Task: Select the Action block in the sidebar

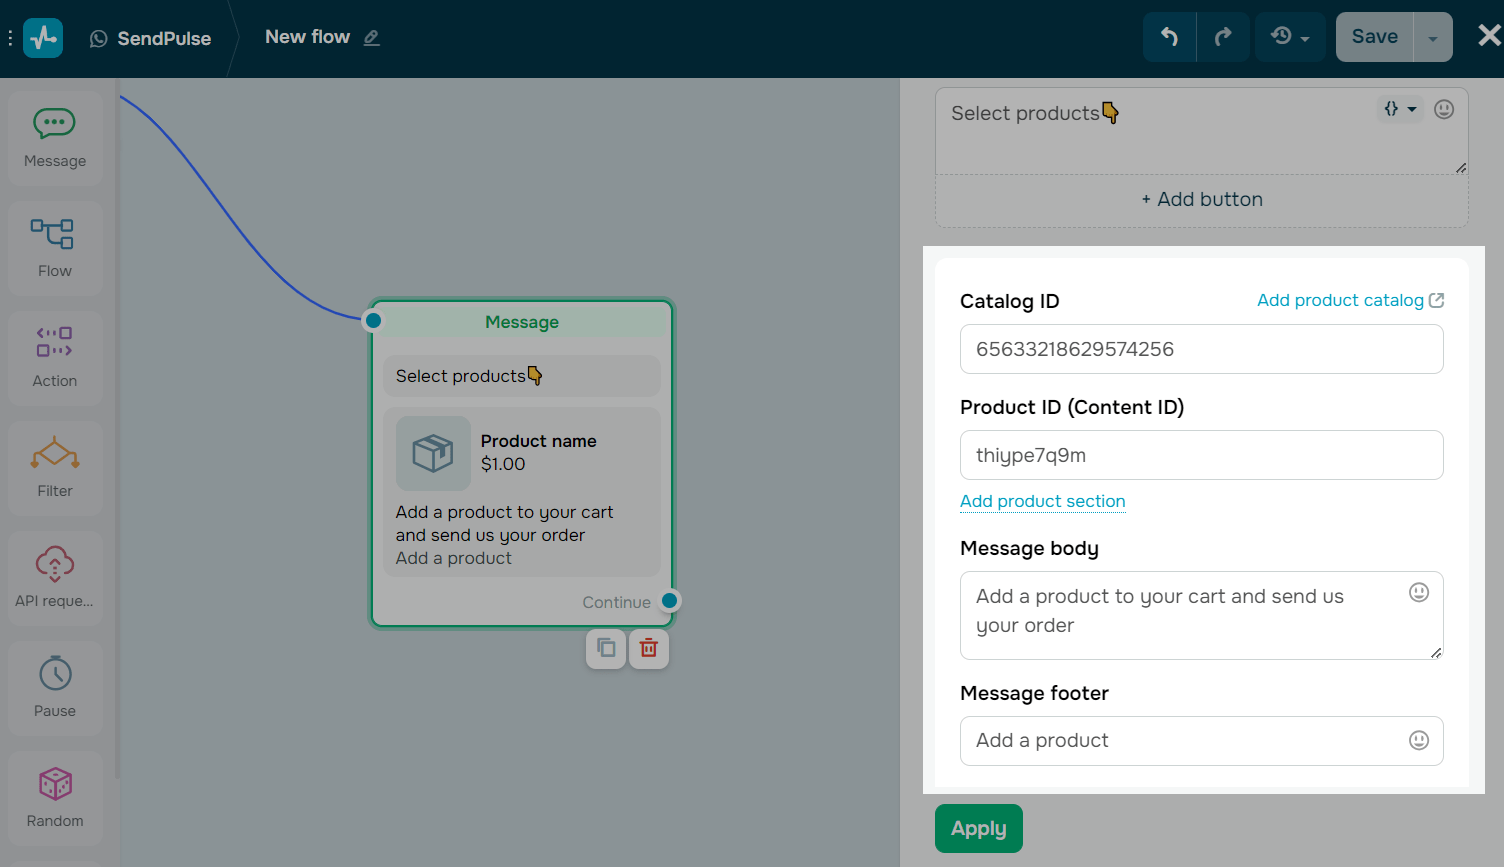Action: click(54, 358)
